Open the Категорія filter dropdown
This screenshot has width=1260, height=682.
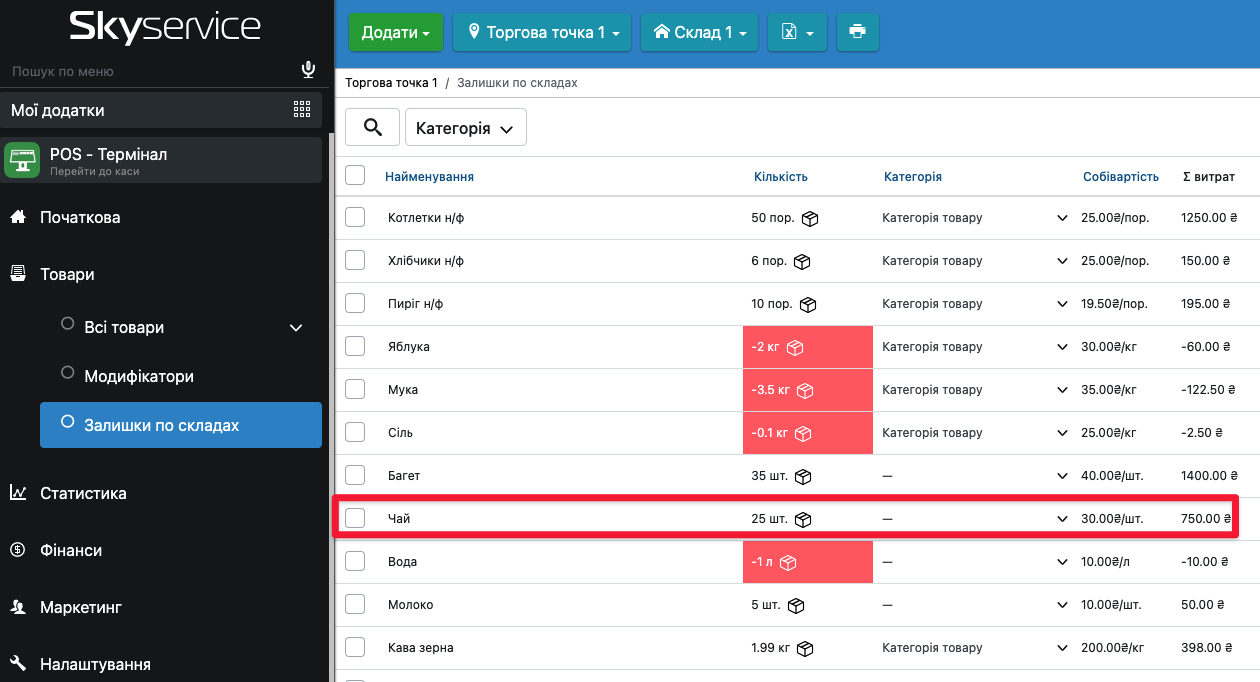pyautogui.click(x=465, y=128)
